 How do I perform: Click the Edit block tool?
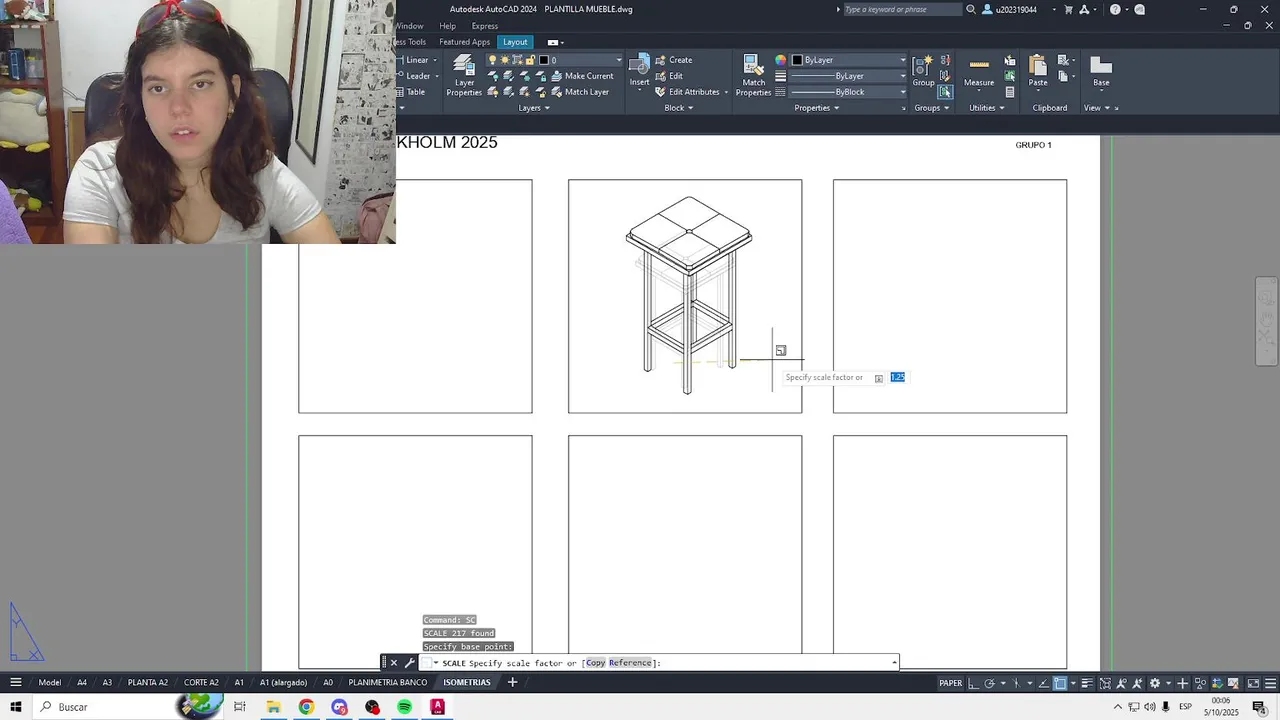pyautogui.click(x=669, y=76)
